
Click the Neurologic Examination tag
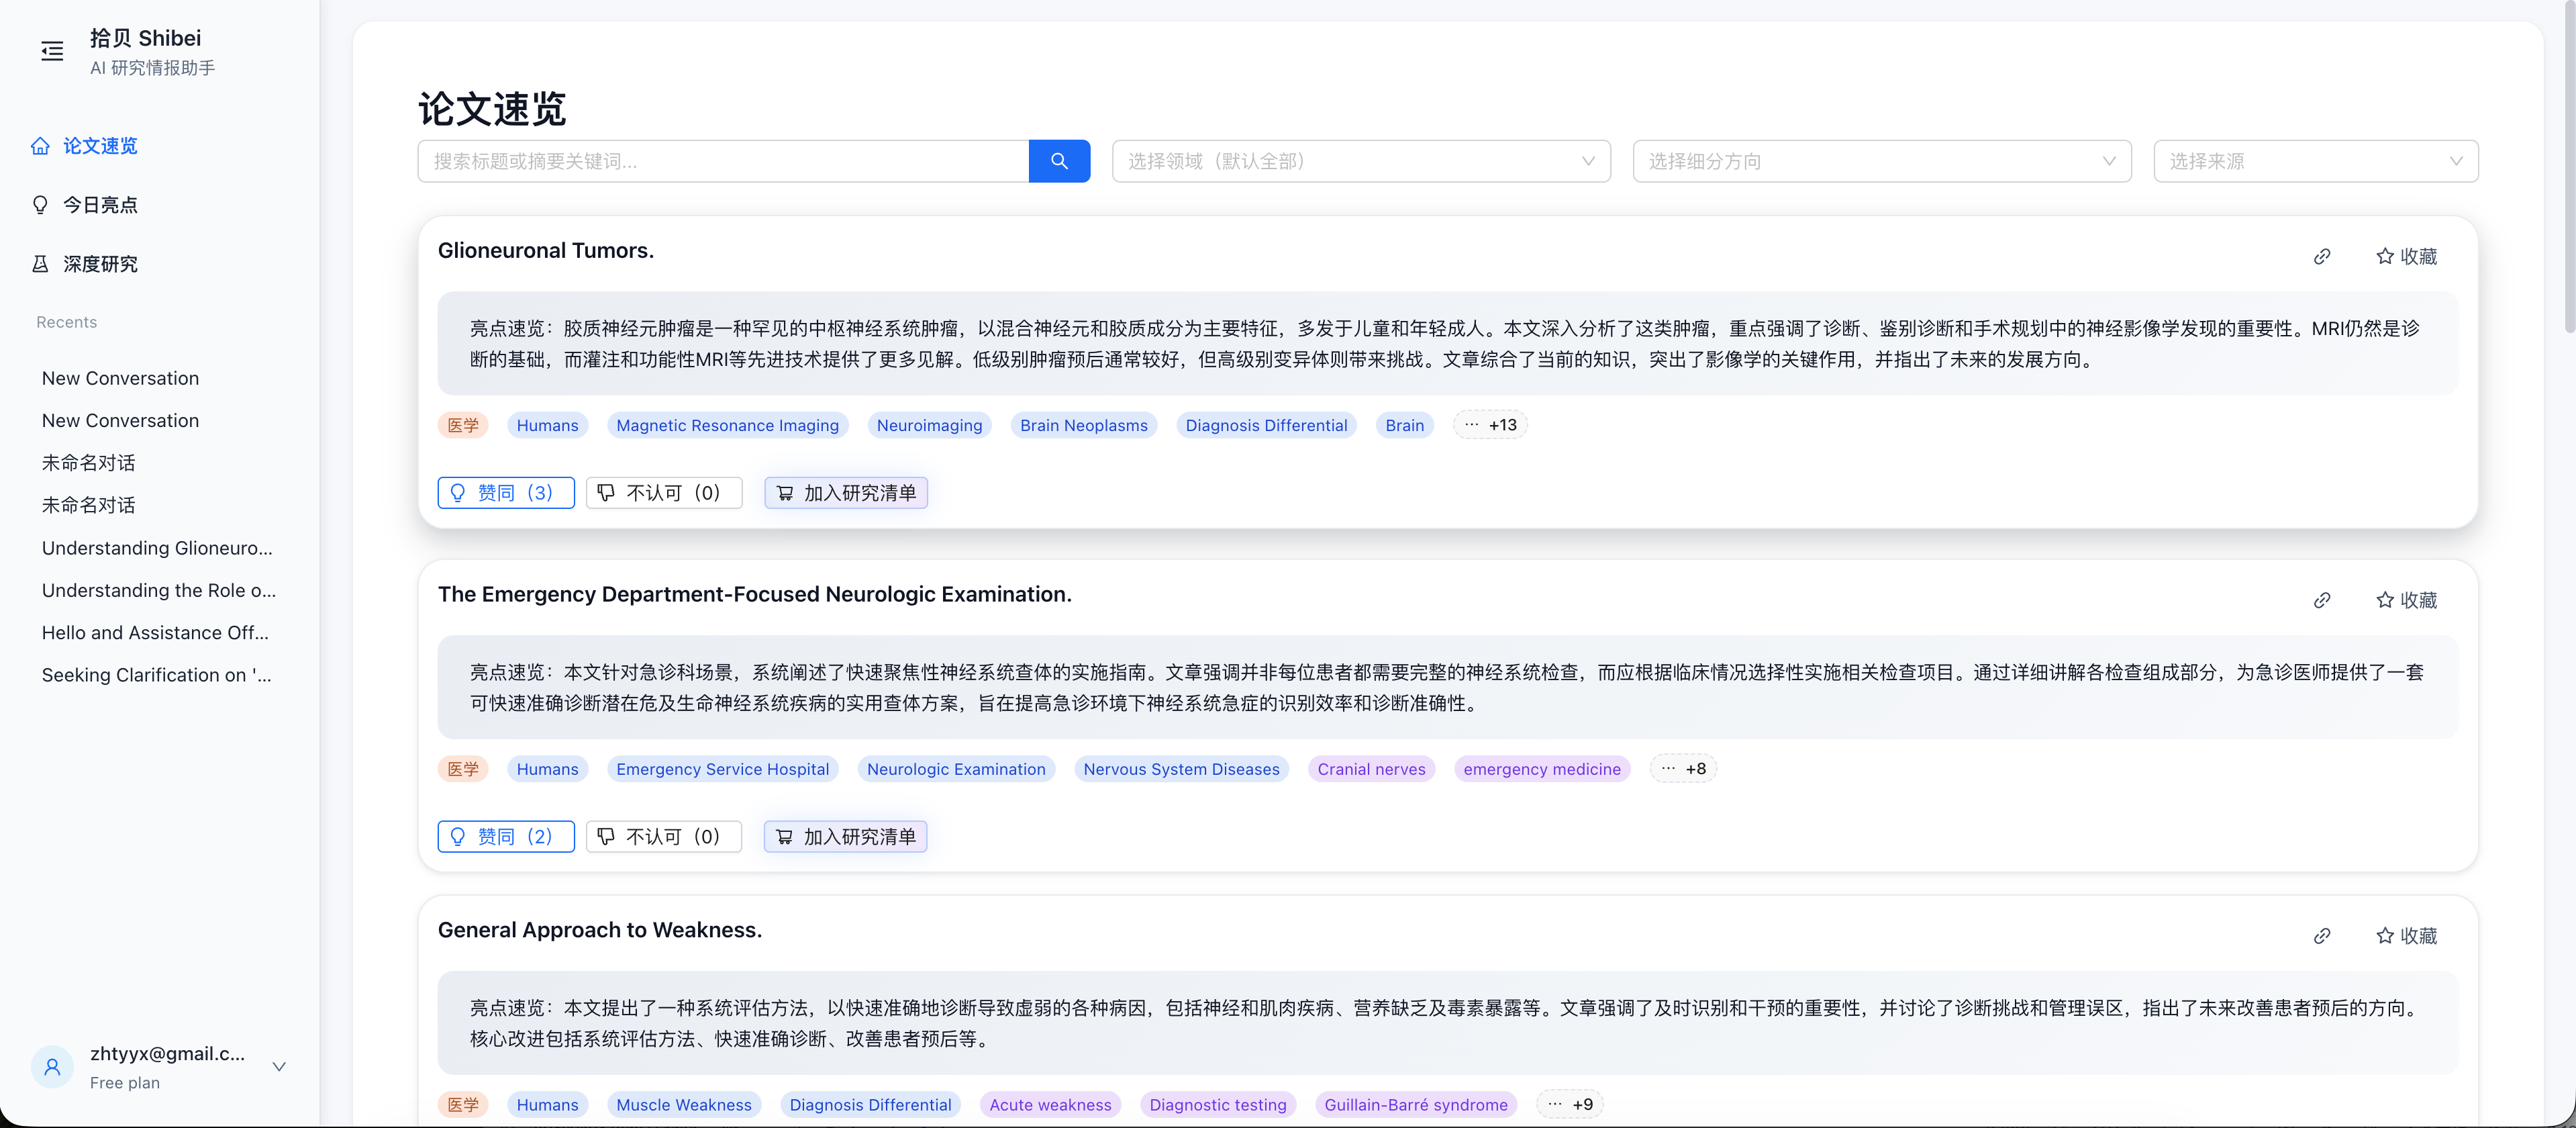[956, 769]
